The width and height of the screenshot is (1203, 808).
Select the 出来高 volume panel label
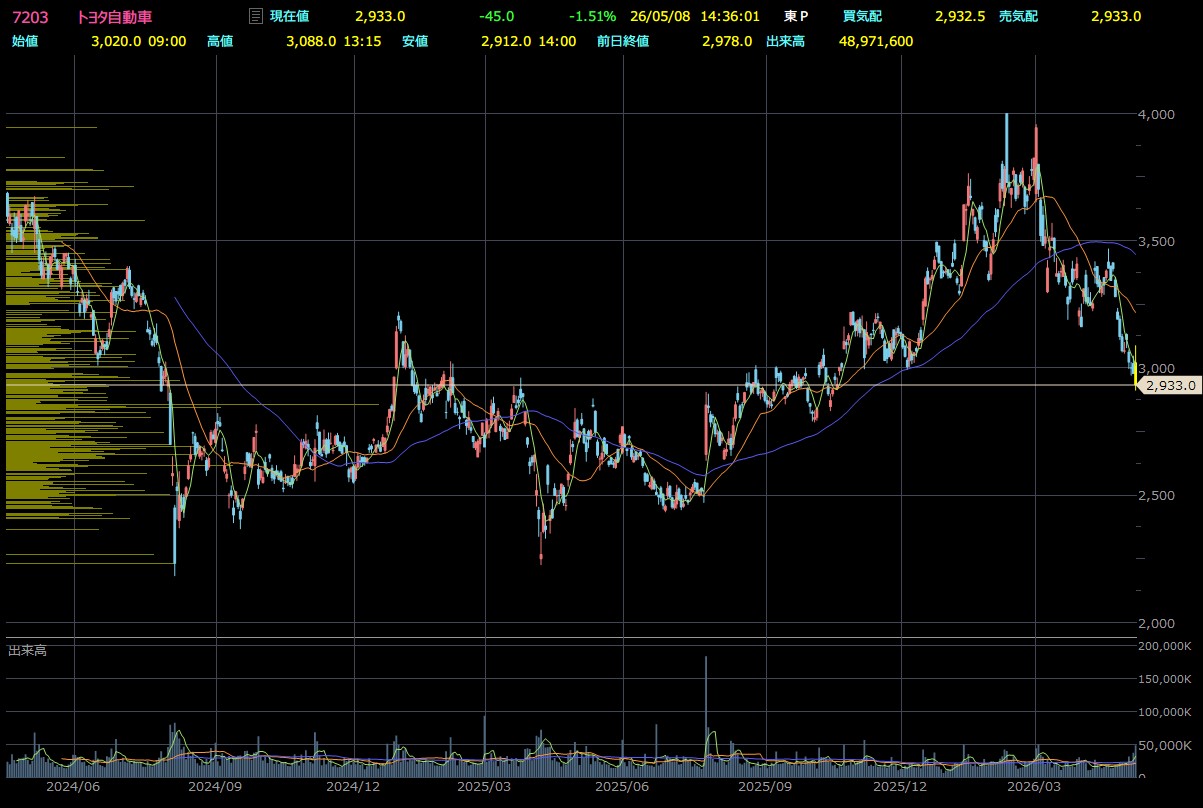pyautogui.click(x=27, y=651)
